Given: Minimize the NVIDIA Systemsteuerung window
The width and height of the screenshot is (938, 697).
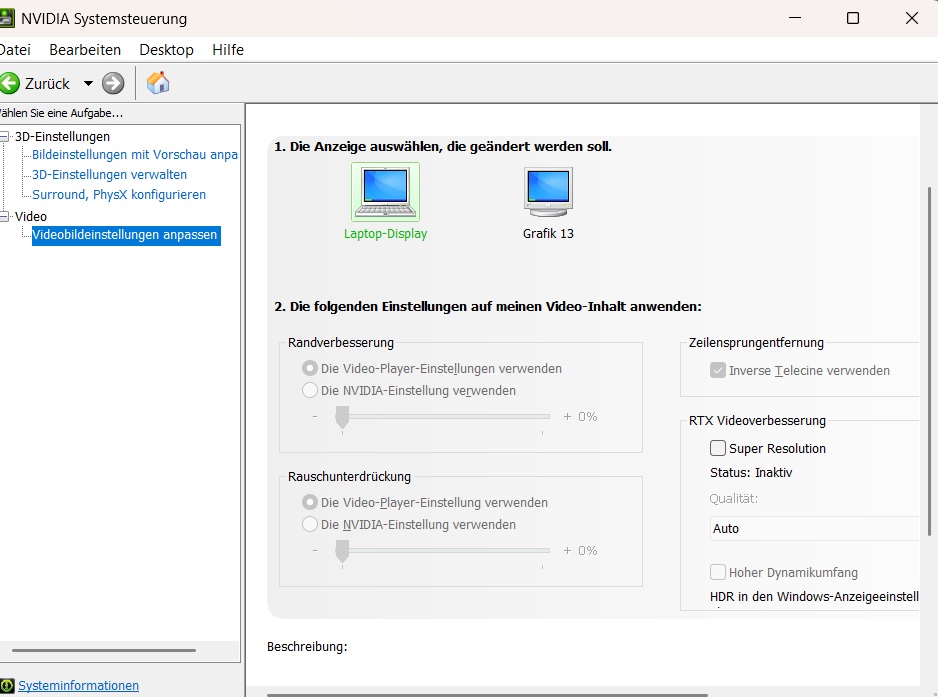Looking at the screenshot, I should tap(795, 19).
